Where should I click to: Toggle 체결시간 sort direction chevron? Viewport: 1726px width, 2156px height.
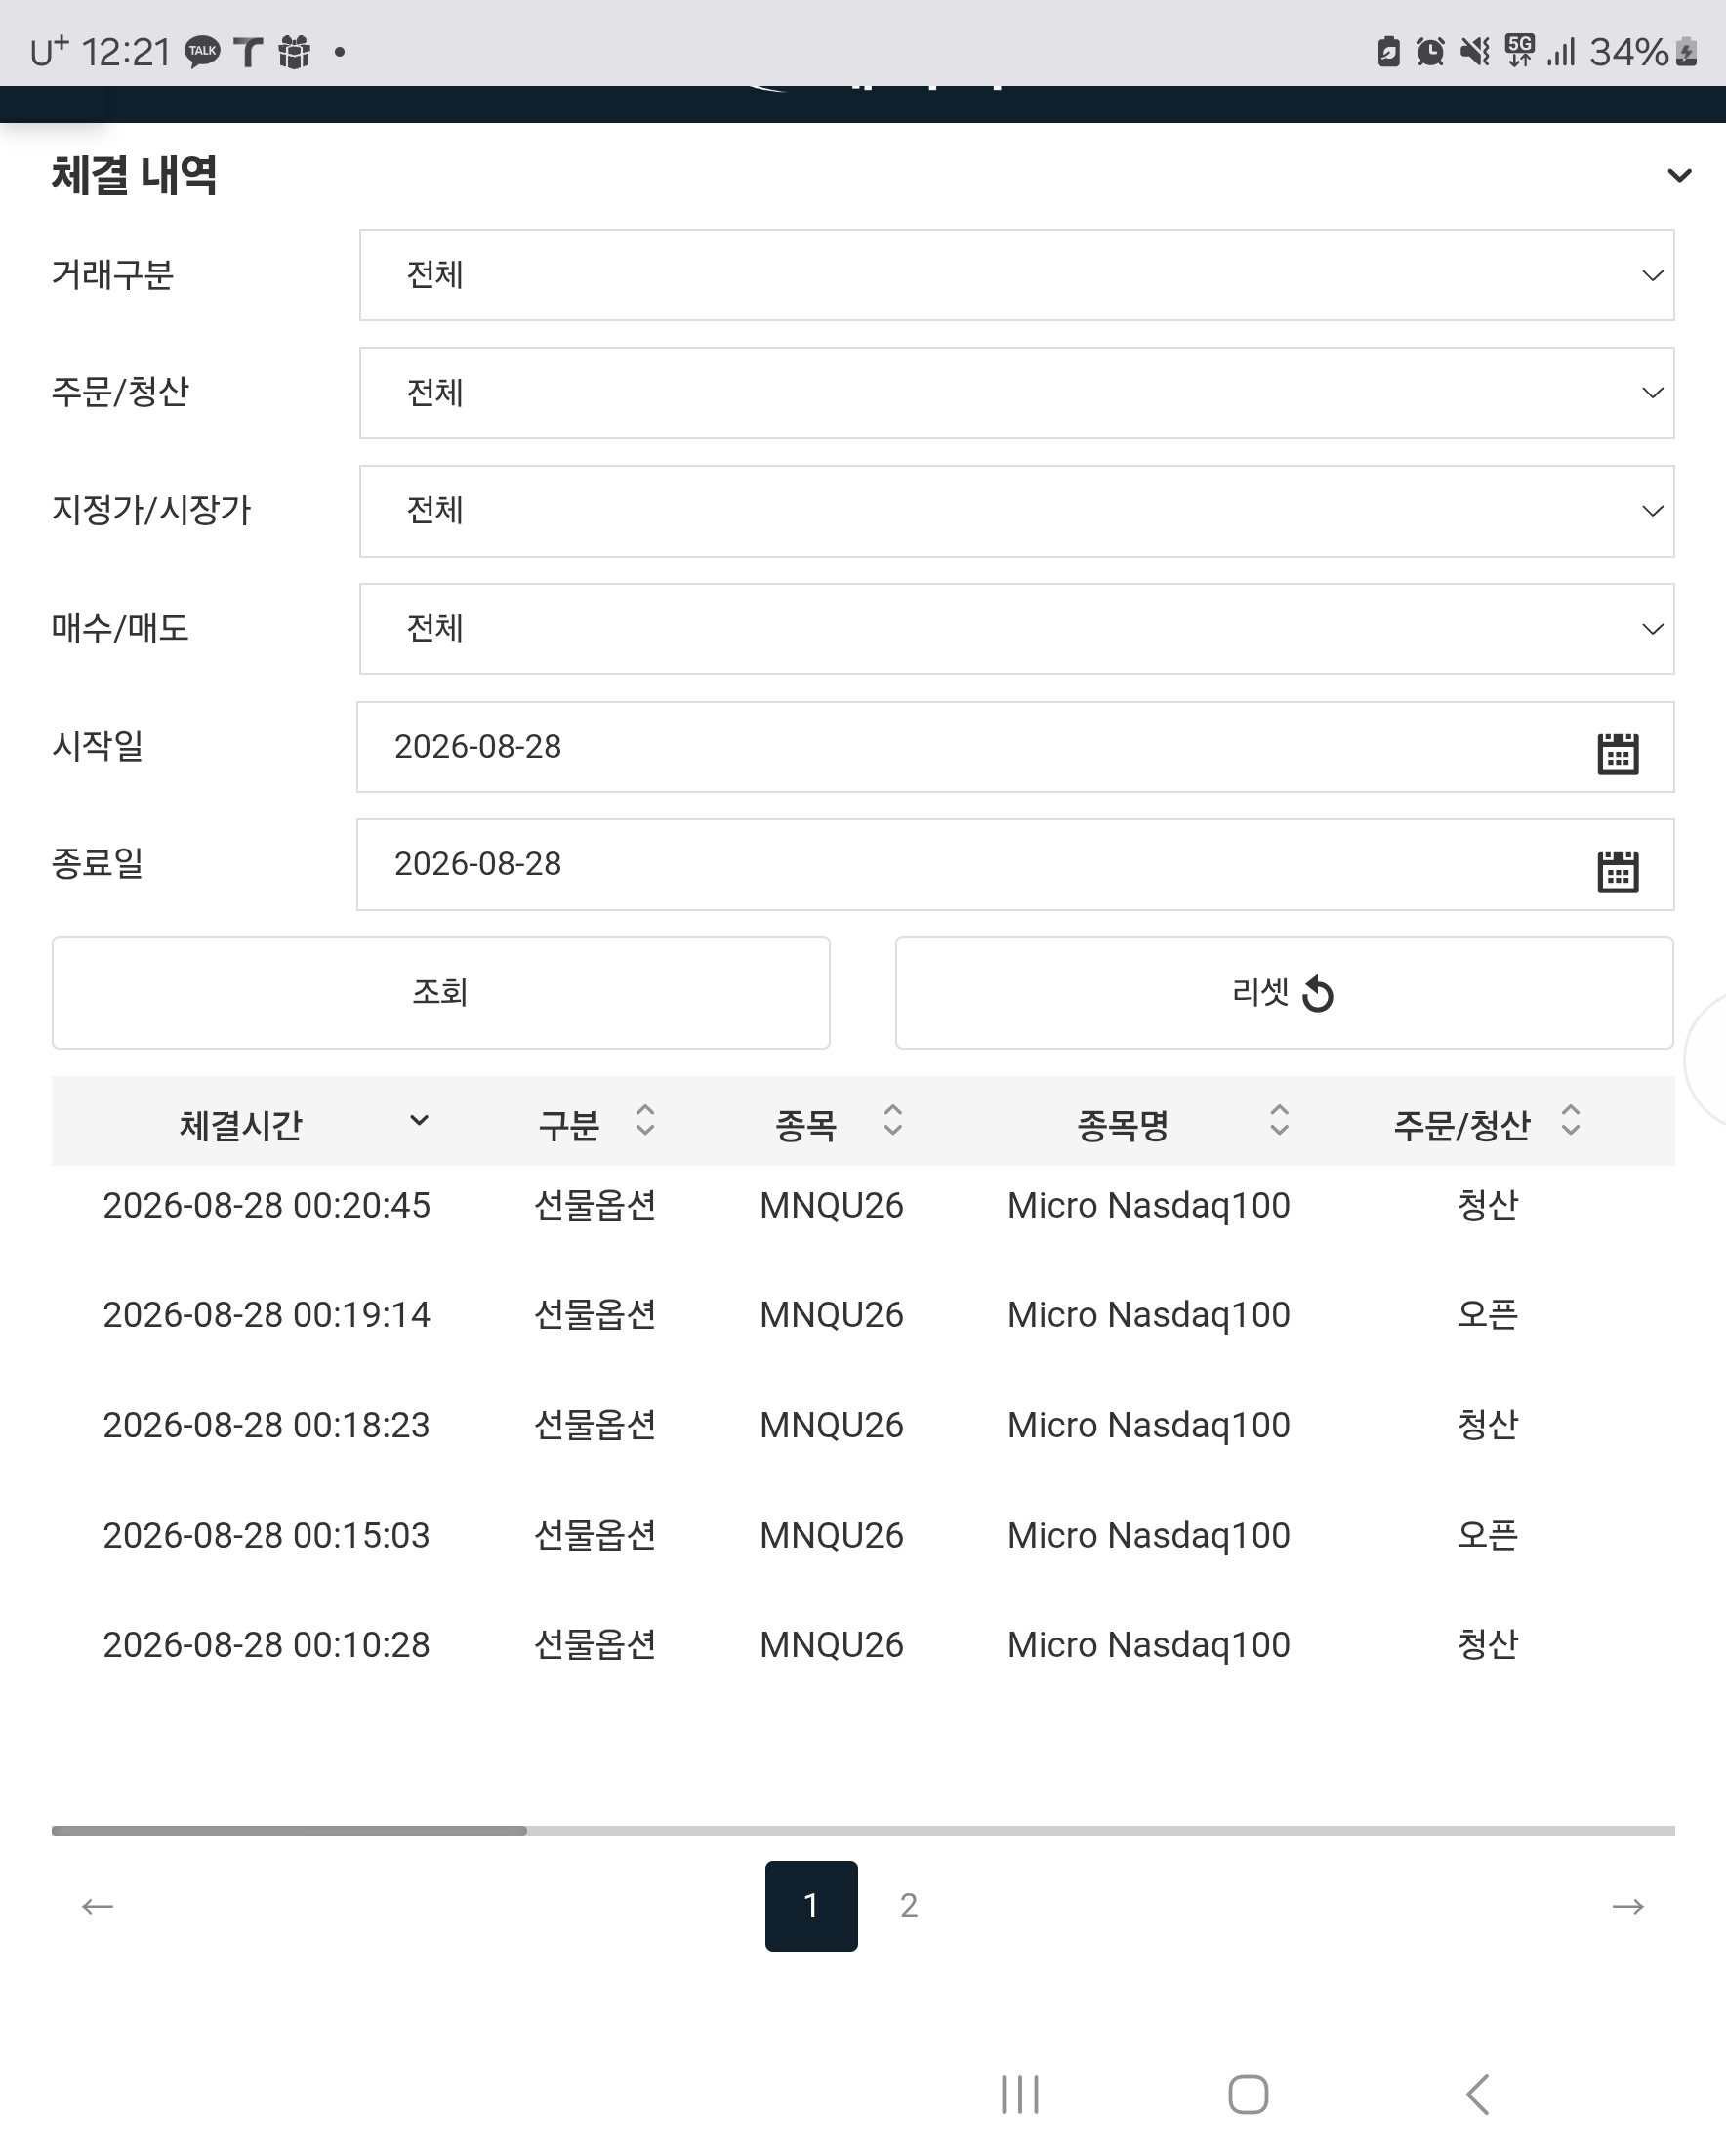point(419,1120)
